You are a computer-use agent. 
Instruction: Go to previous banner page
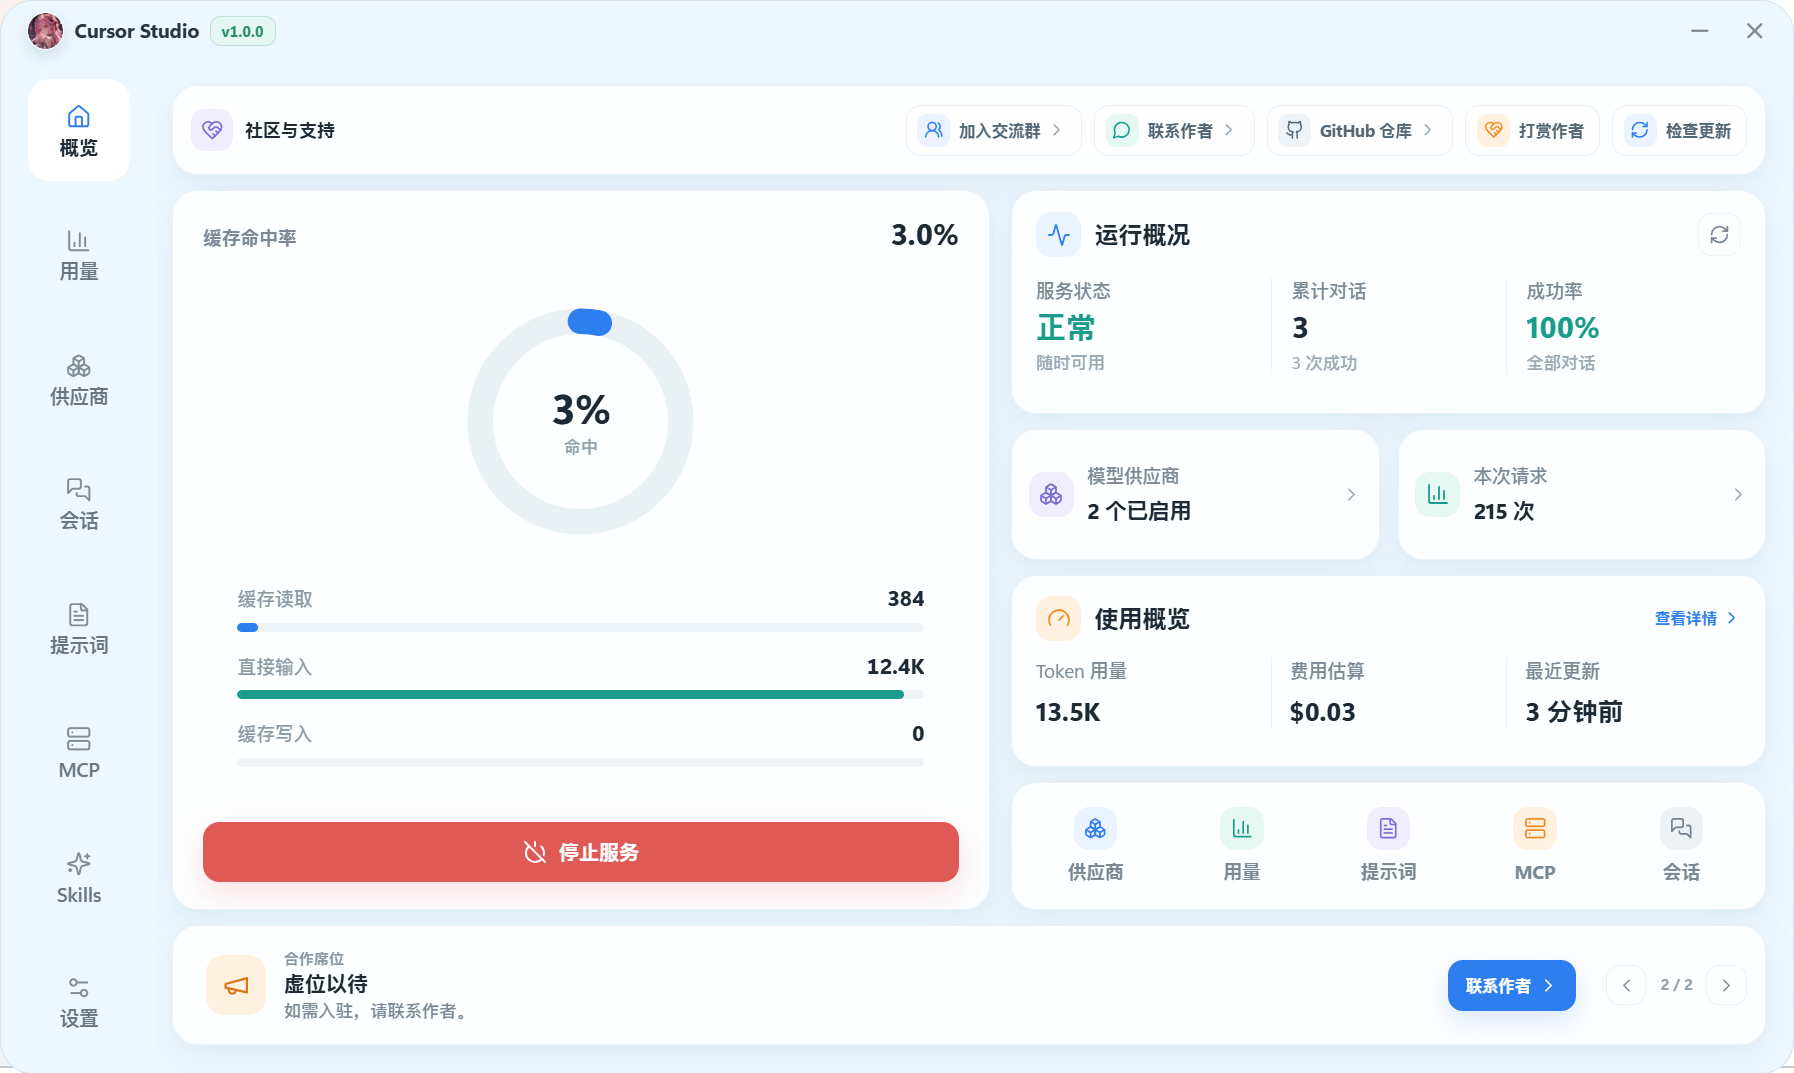pyautogui.click(x=1626, y=985)
